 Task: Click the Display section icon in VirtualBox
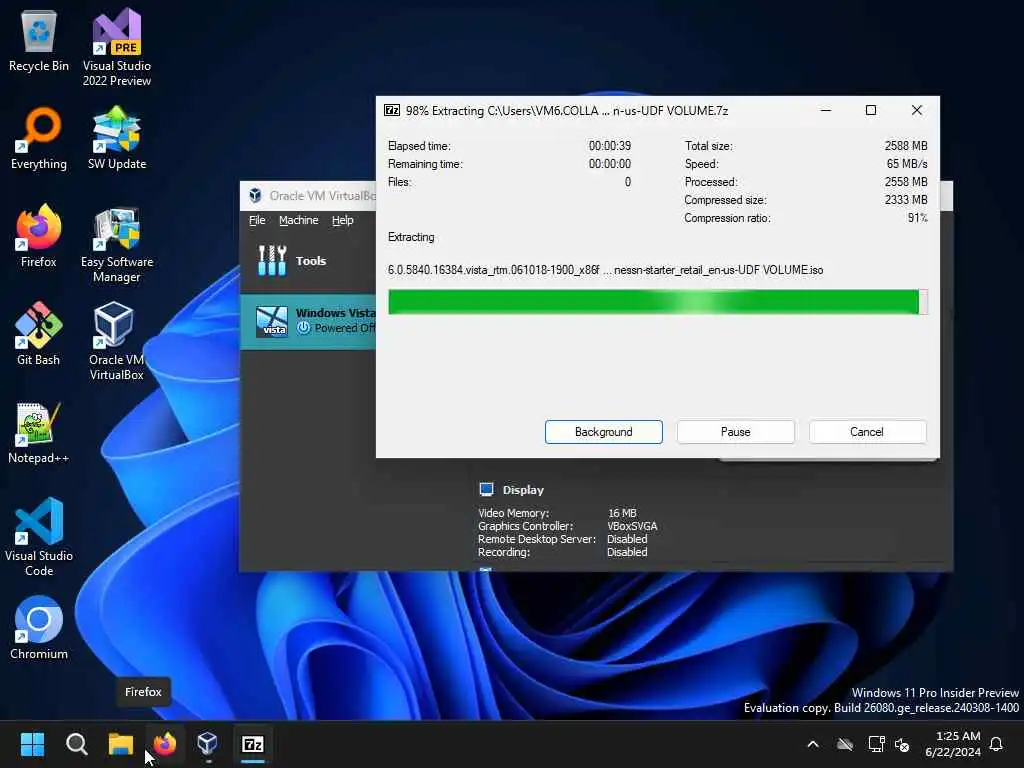(x=487, y=490)
